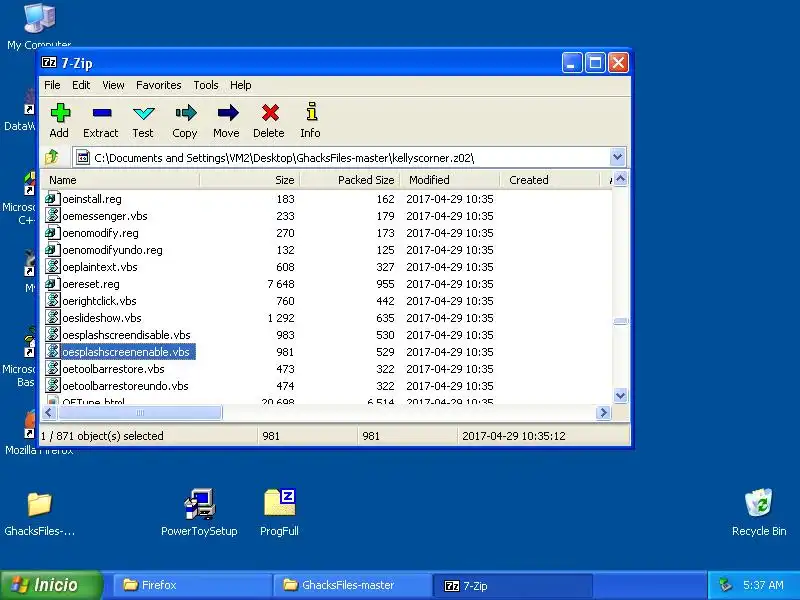Click the oenomodify.reg file icon
This screenshot has width=800, height=600.
coord(52,233)
